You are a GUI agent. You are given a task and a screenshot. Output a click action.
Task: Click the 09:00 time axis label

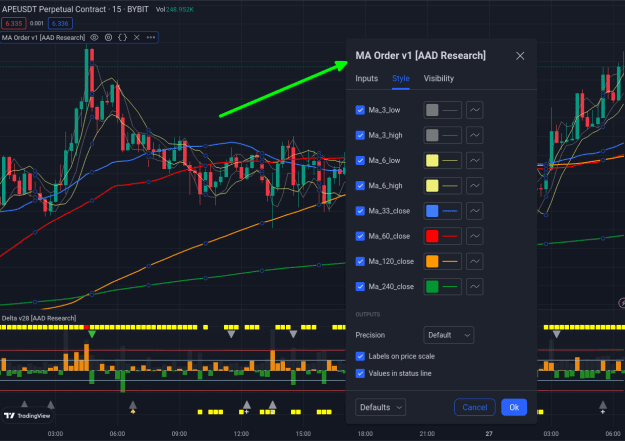tap(179, 434)
